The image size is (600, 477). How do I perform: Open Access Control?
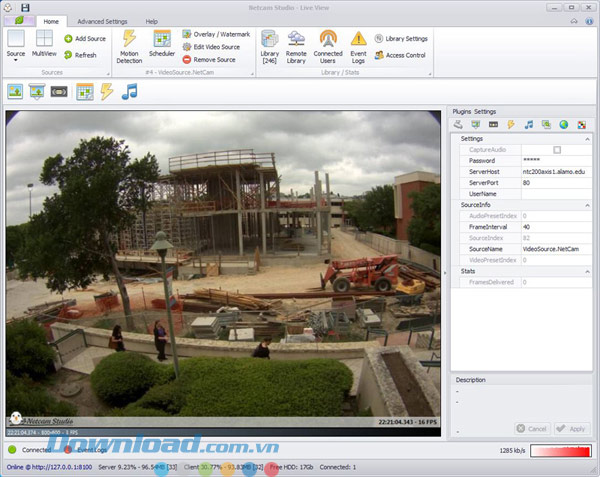pos(400,55)
